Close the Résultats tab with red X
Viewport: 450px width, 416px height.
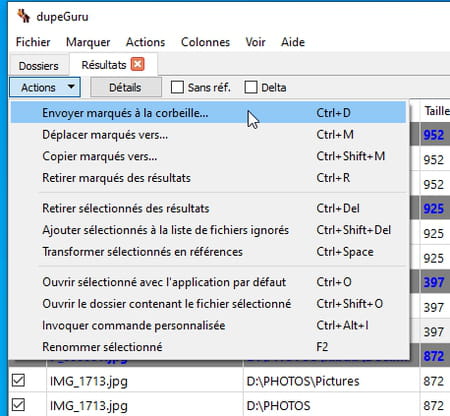pos(137,64)
